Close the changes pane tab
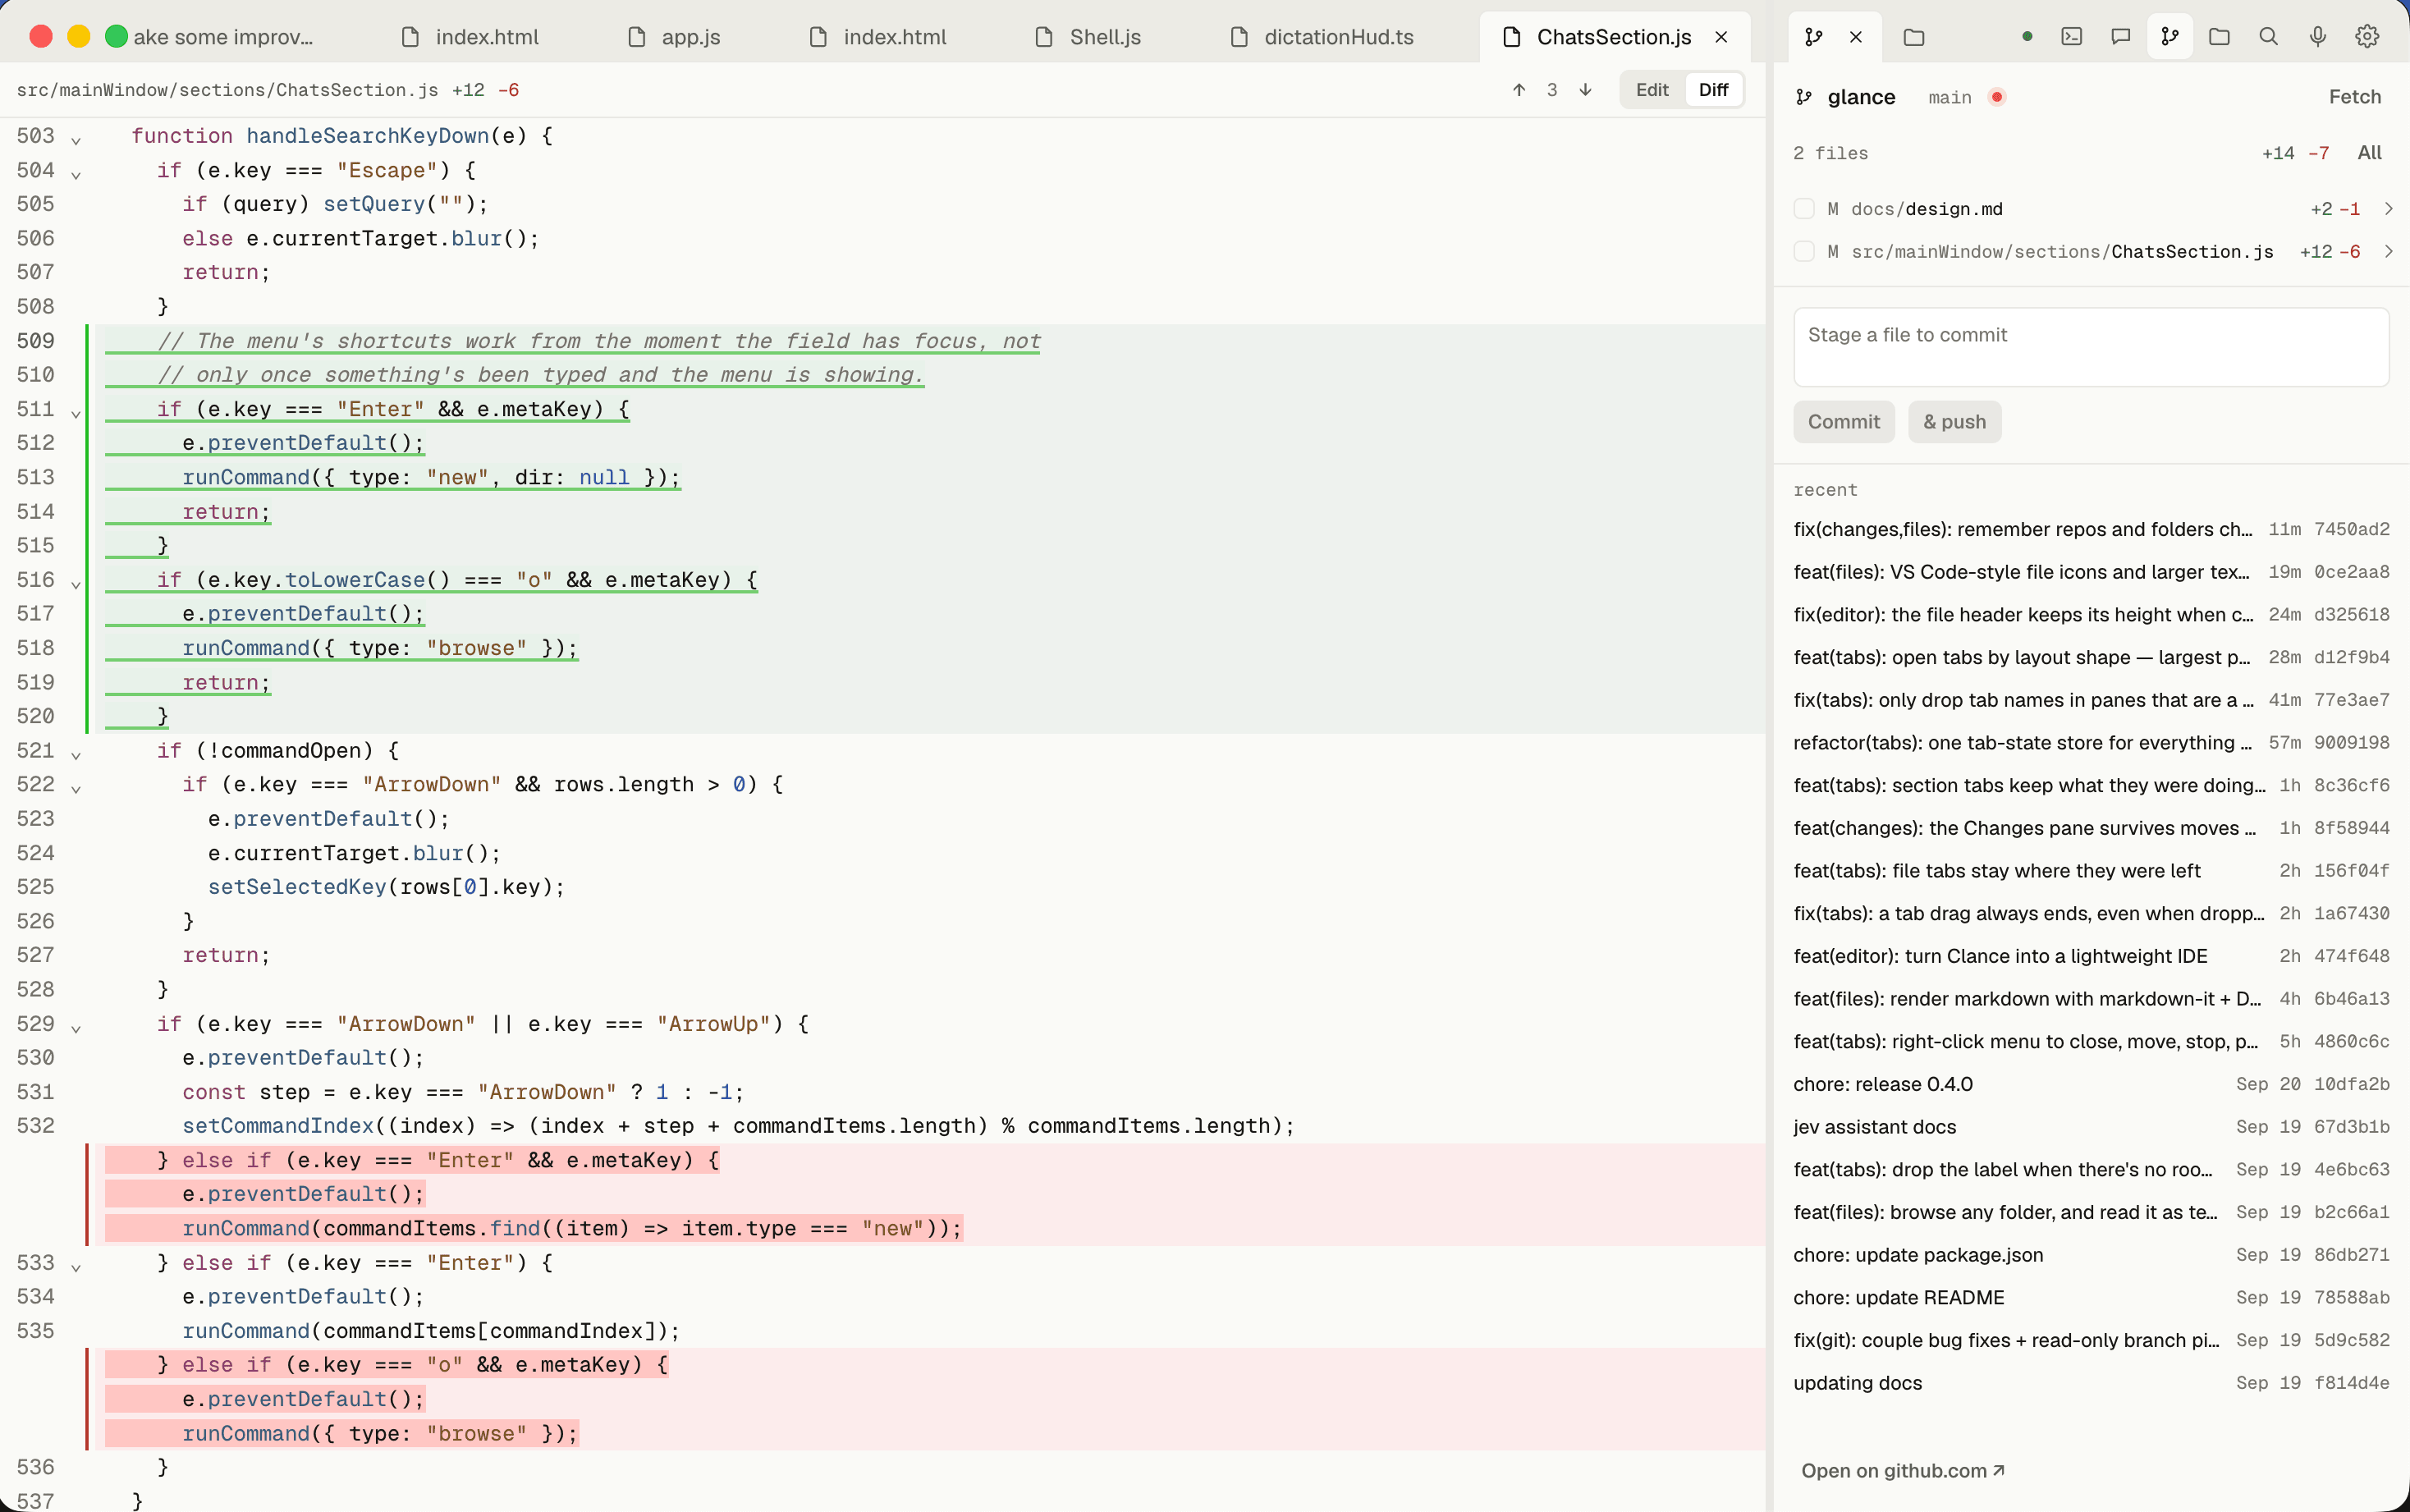The height and width of the screenshot is (1512, 2410). click(x=1856, y=37)
